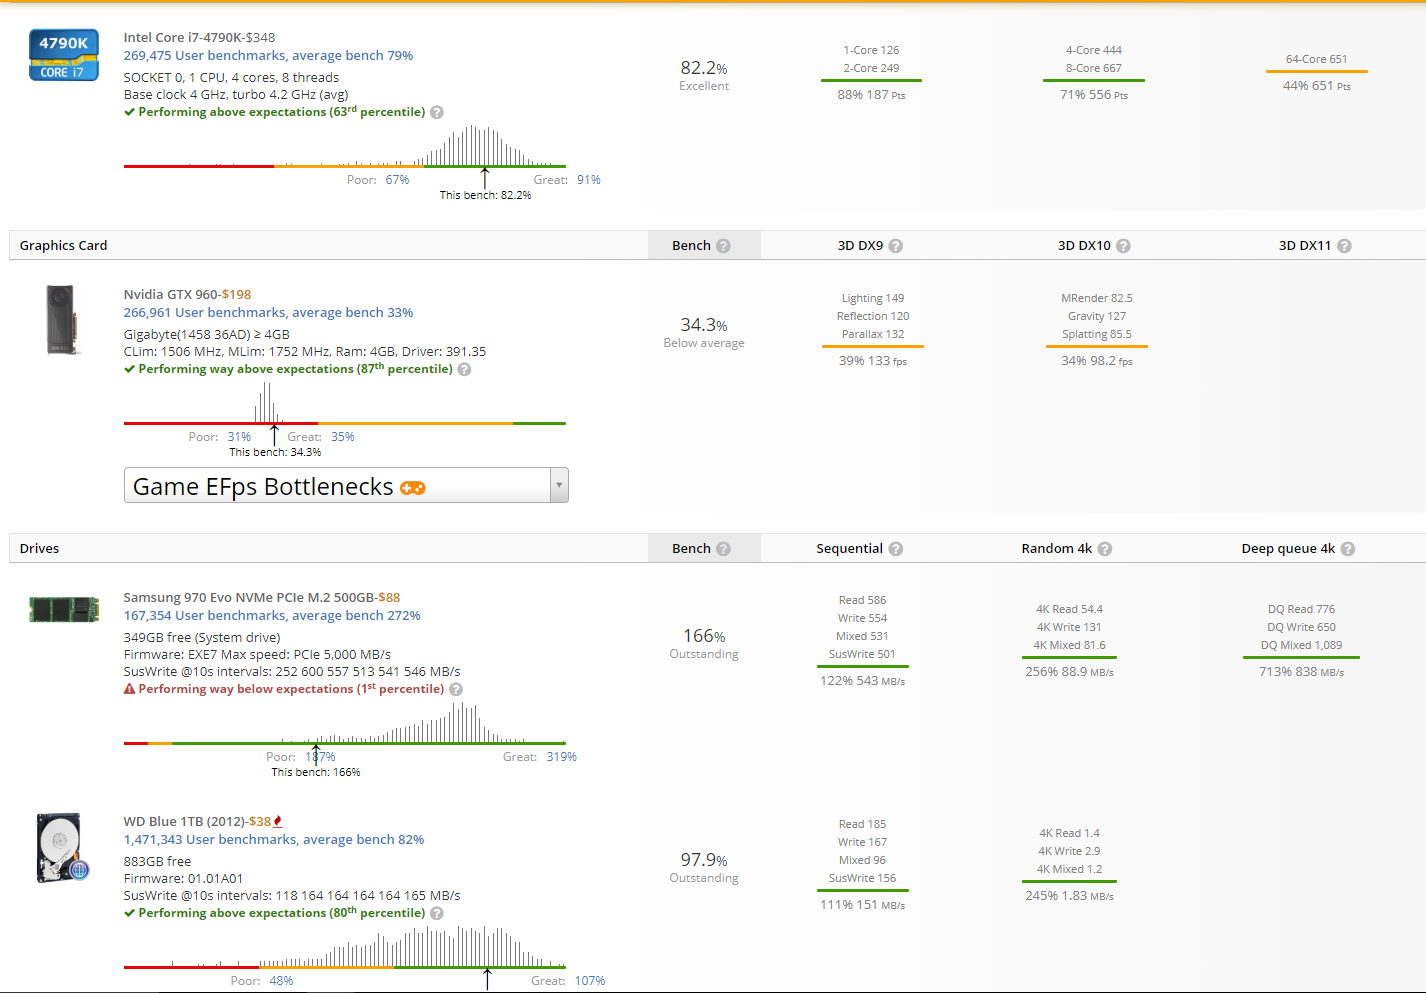Expand the Game EFps Bottlenecks dropdown arrow

tap(559, 485)
